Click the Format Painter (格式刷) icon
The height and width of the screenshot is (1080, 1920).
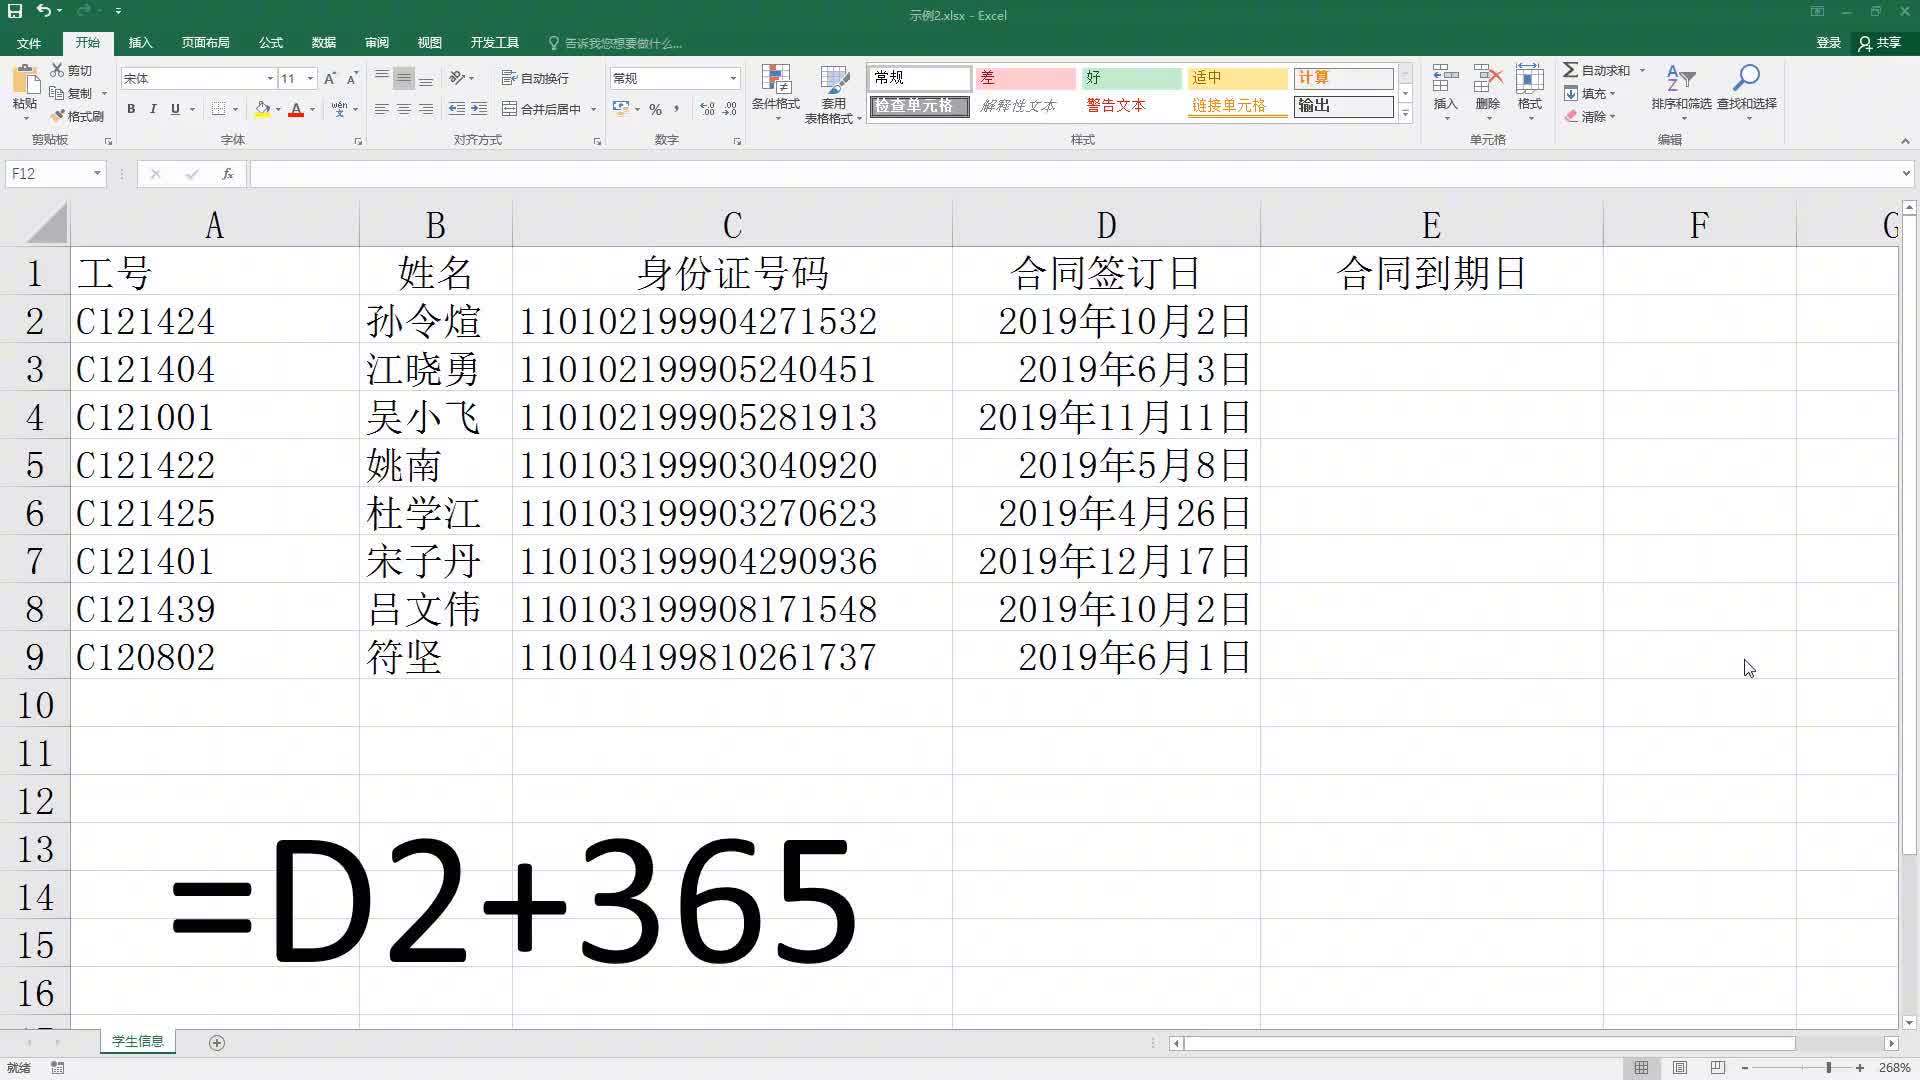[x=59, y=116]
